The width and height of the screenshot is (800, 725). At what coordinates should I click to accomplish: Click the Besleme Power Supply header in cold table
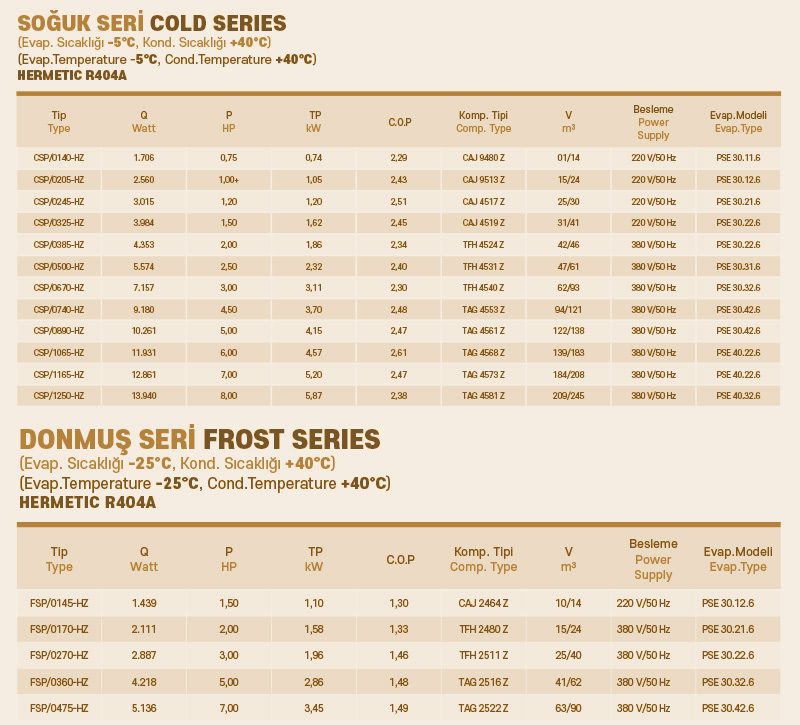[x=653, y=122]
